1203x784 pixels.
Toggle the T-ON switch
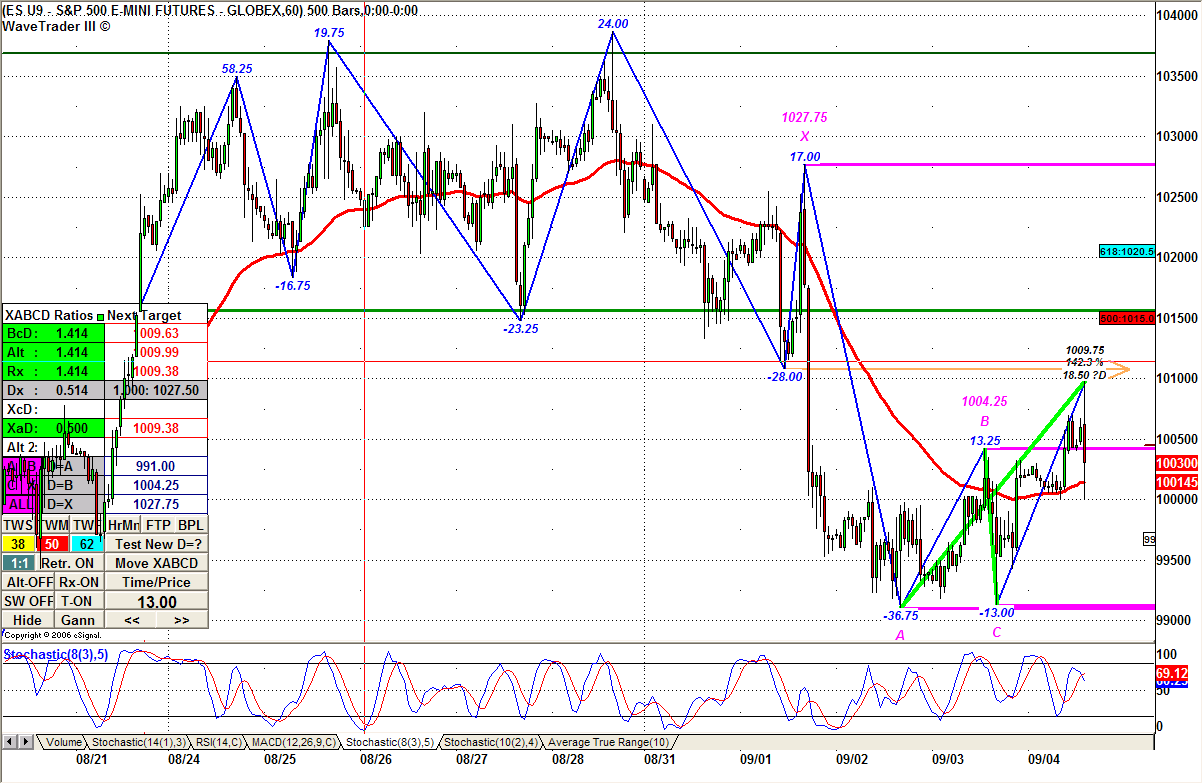[x=79, y=601]
